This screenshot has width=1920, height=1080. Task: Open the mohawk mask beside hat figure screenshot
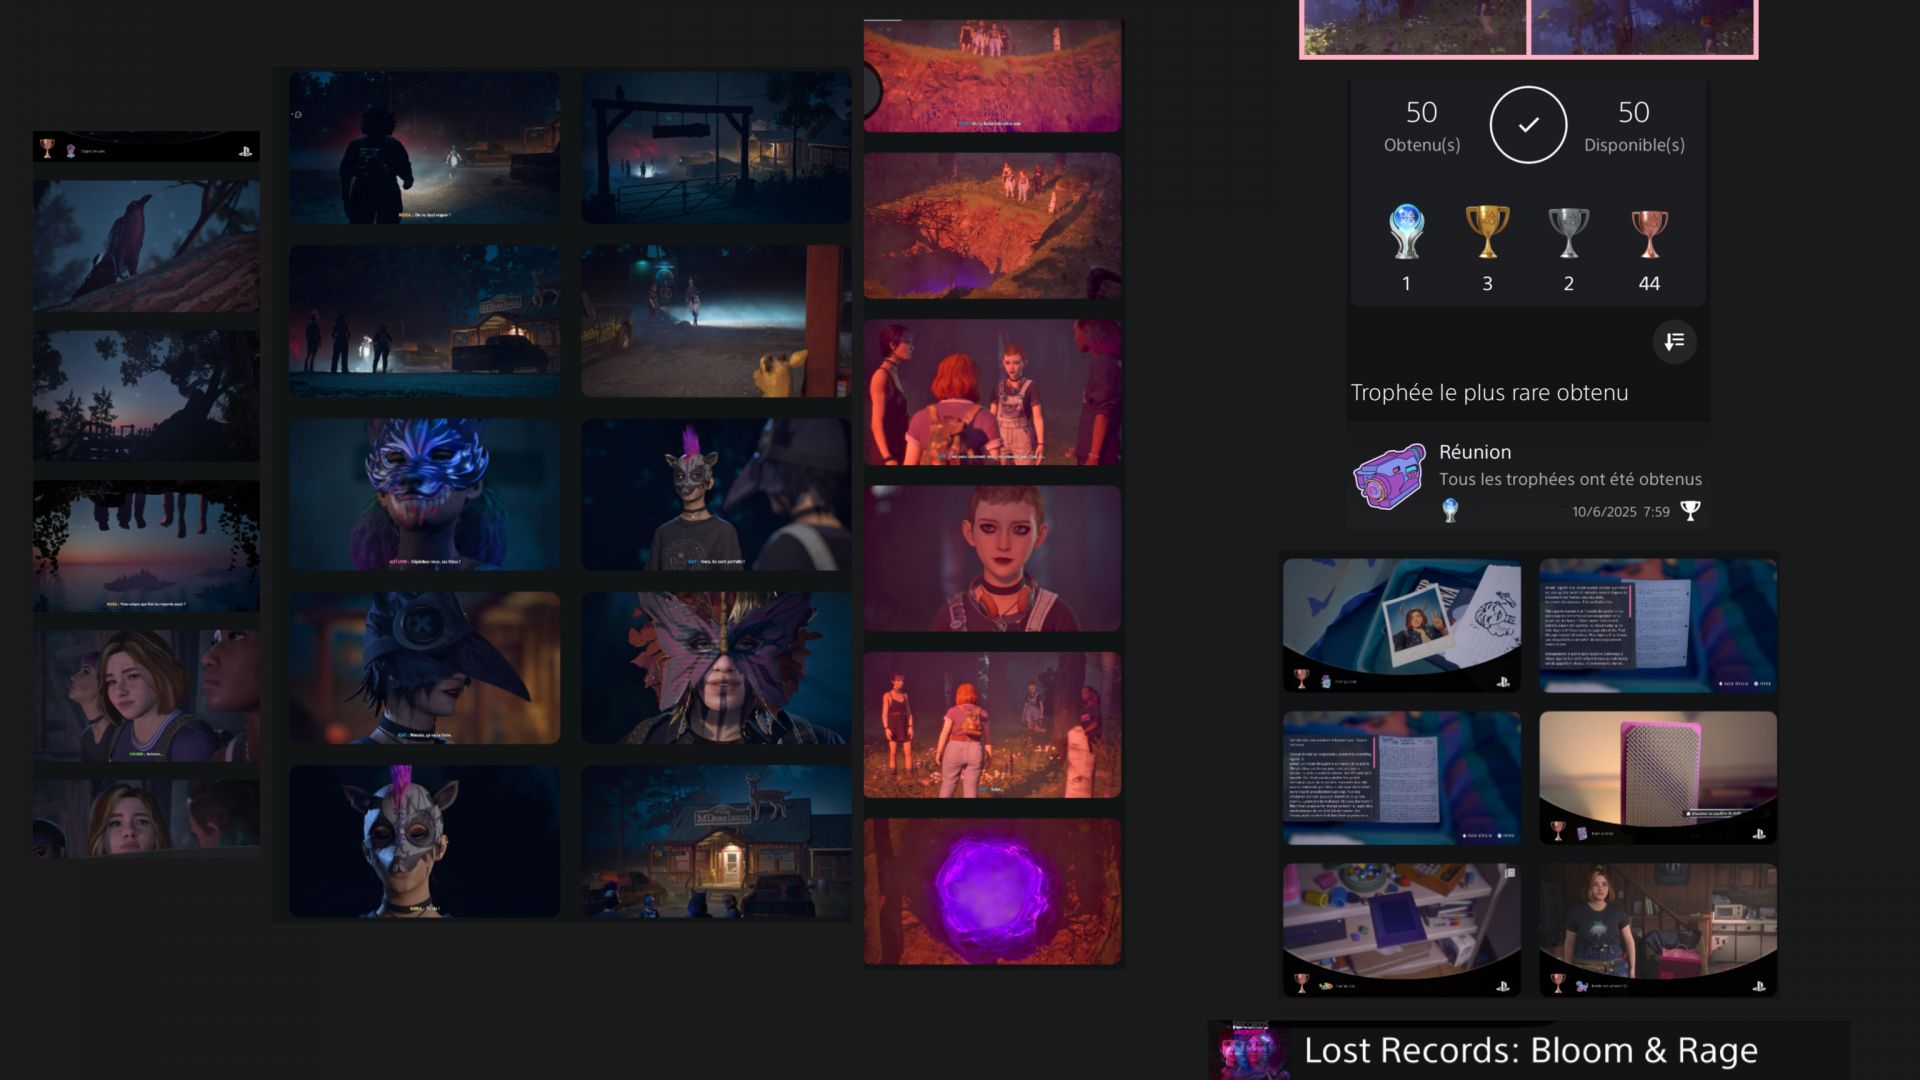(x=716, y=495)
